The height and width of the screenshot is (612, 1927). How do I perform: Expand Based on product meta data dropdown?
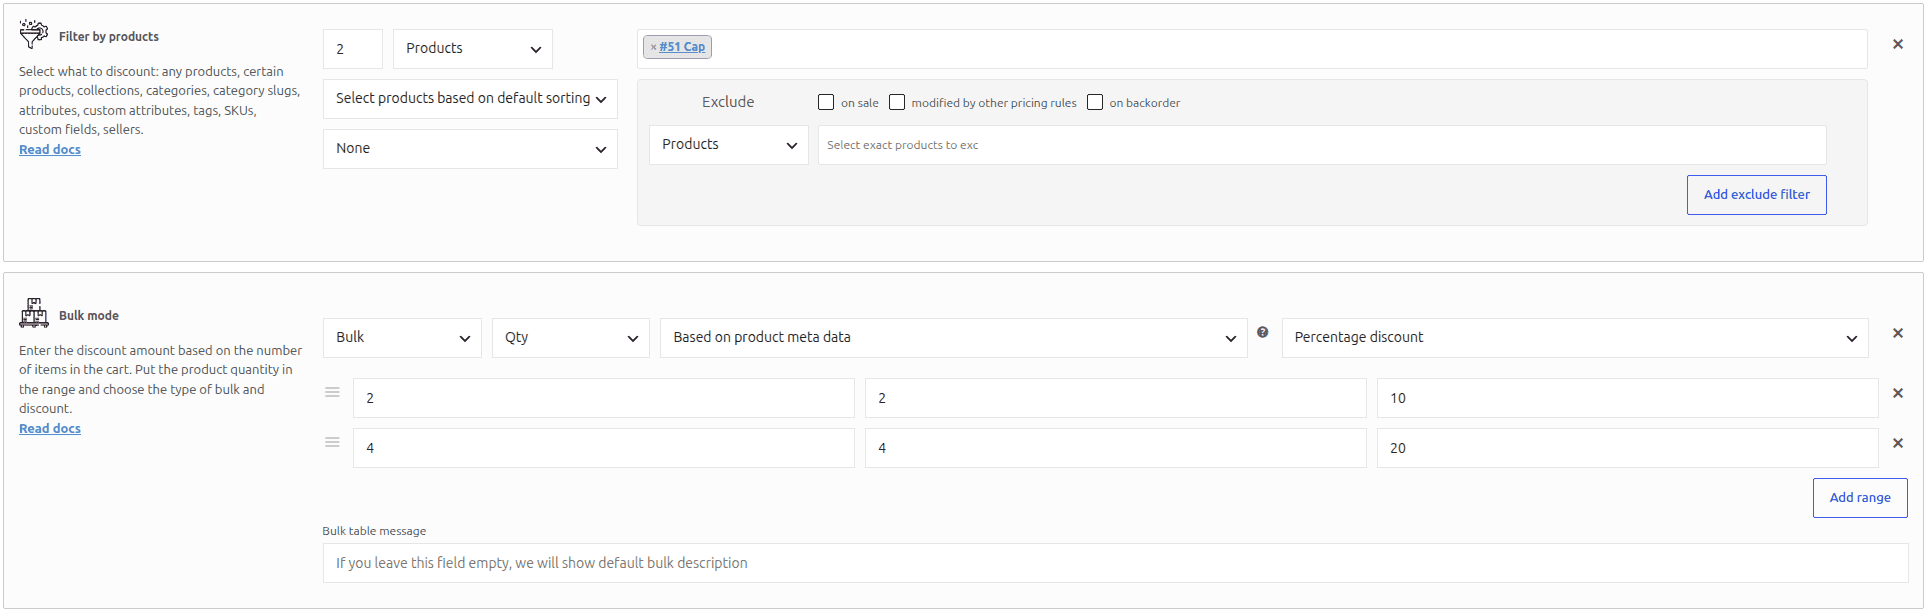point(953,338)
